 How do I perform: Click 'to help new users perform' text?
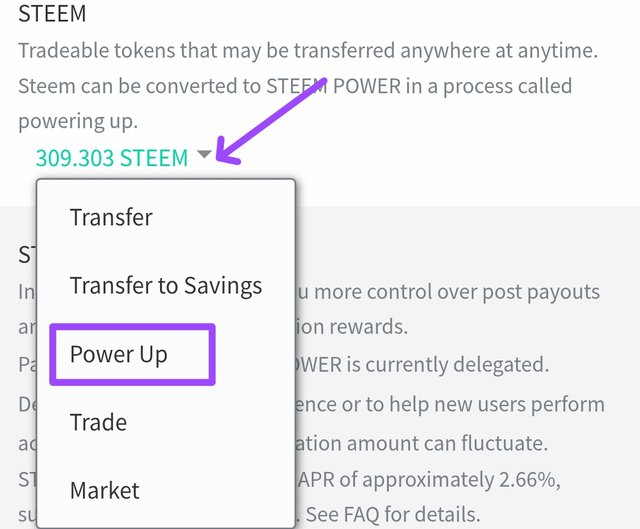(x=456, y=404)
